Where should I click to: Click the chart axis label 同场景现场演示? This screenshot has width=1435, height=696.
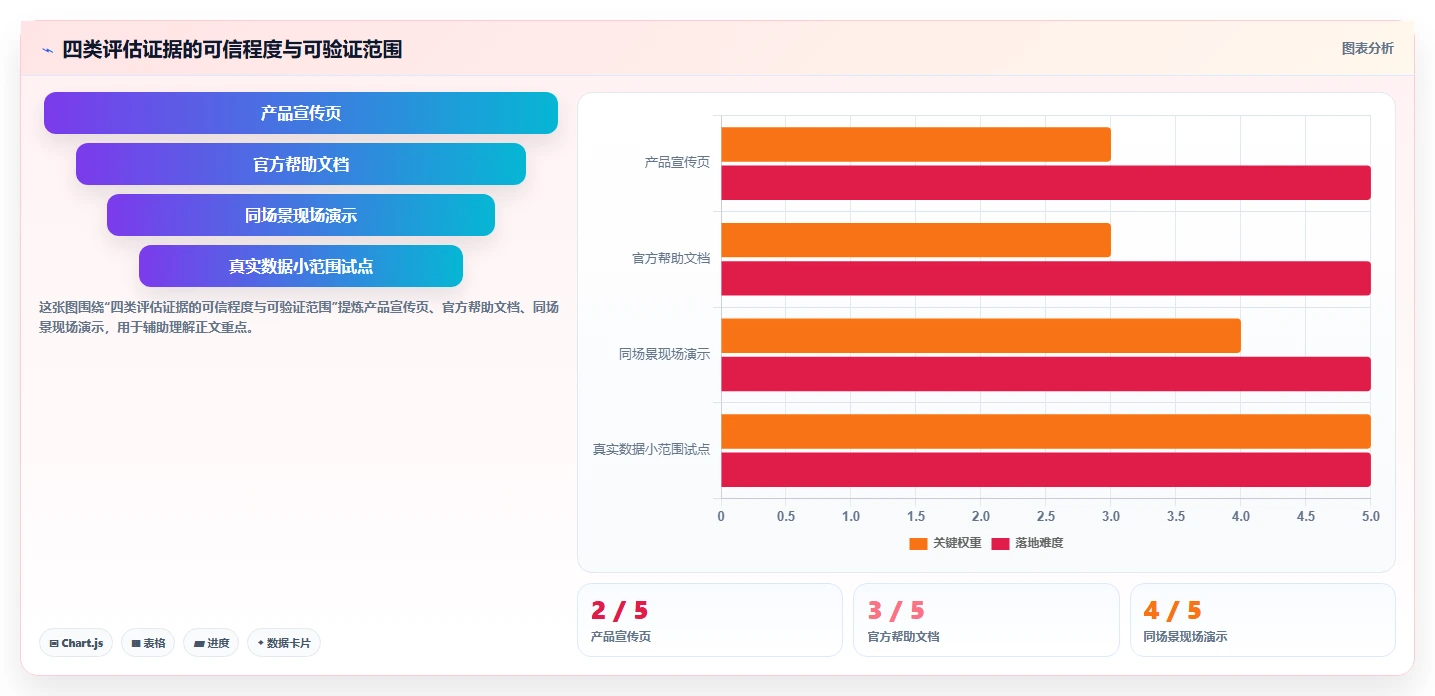(x=664, y=354)
